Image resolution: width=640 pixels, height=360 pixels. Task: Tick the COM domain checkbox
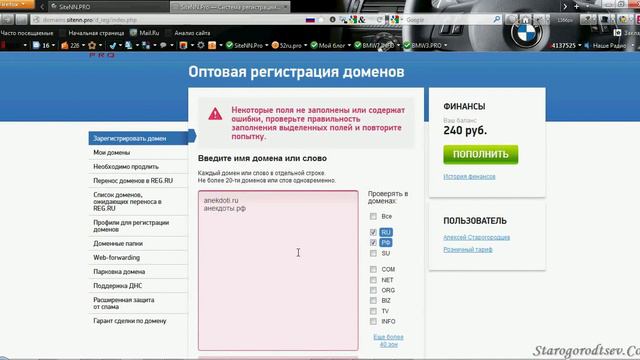click(x=373, y=269)
